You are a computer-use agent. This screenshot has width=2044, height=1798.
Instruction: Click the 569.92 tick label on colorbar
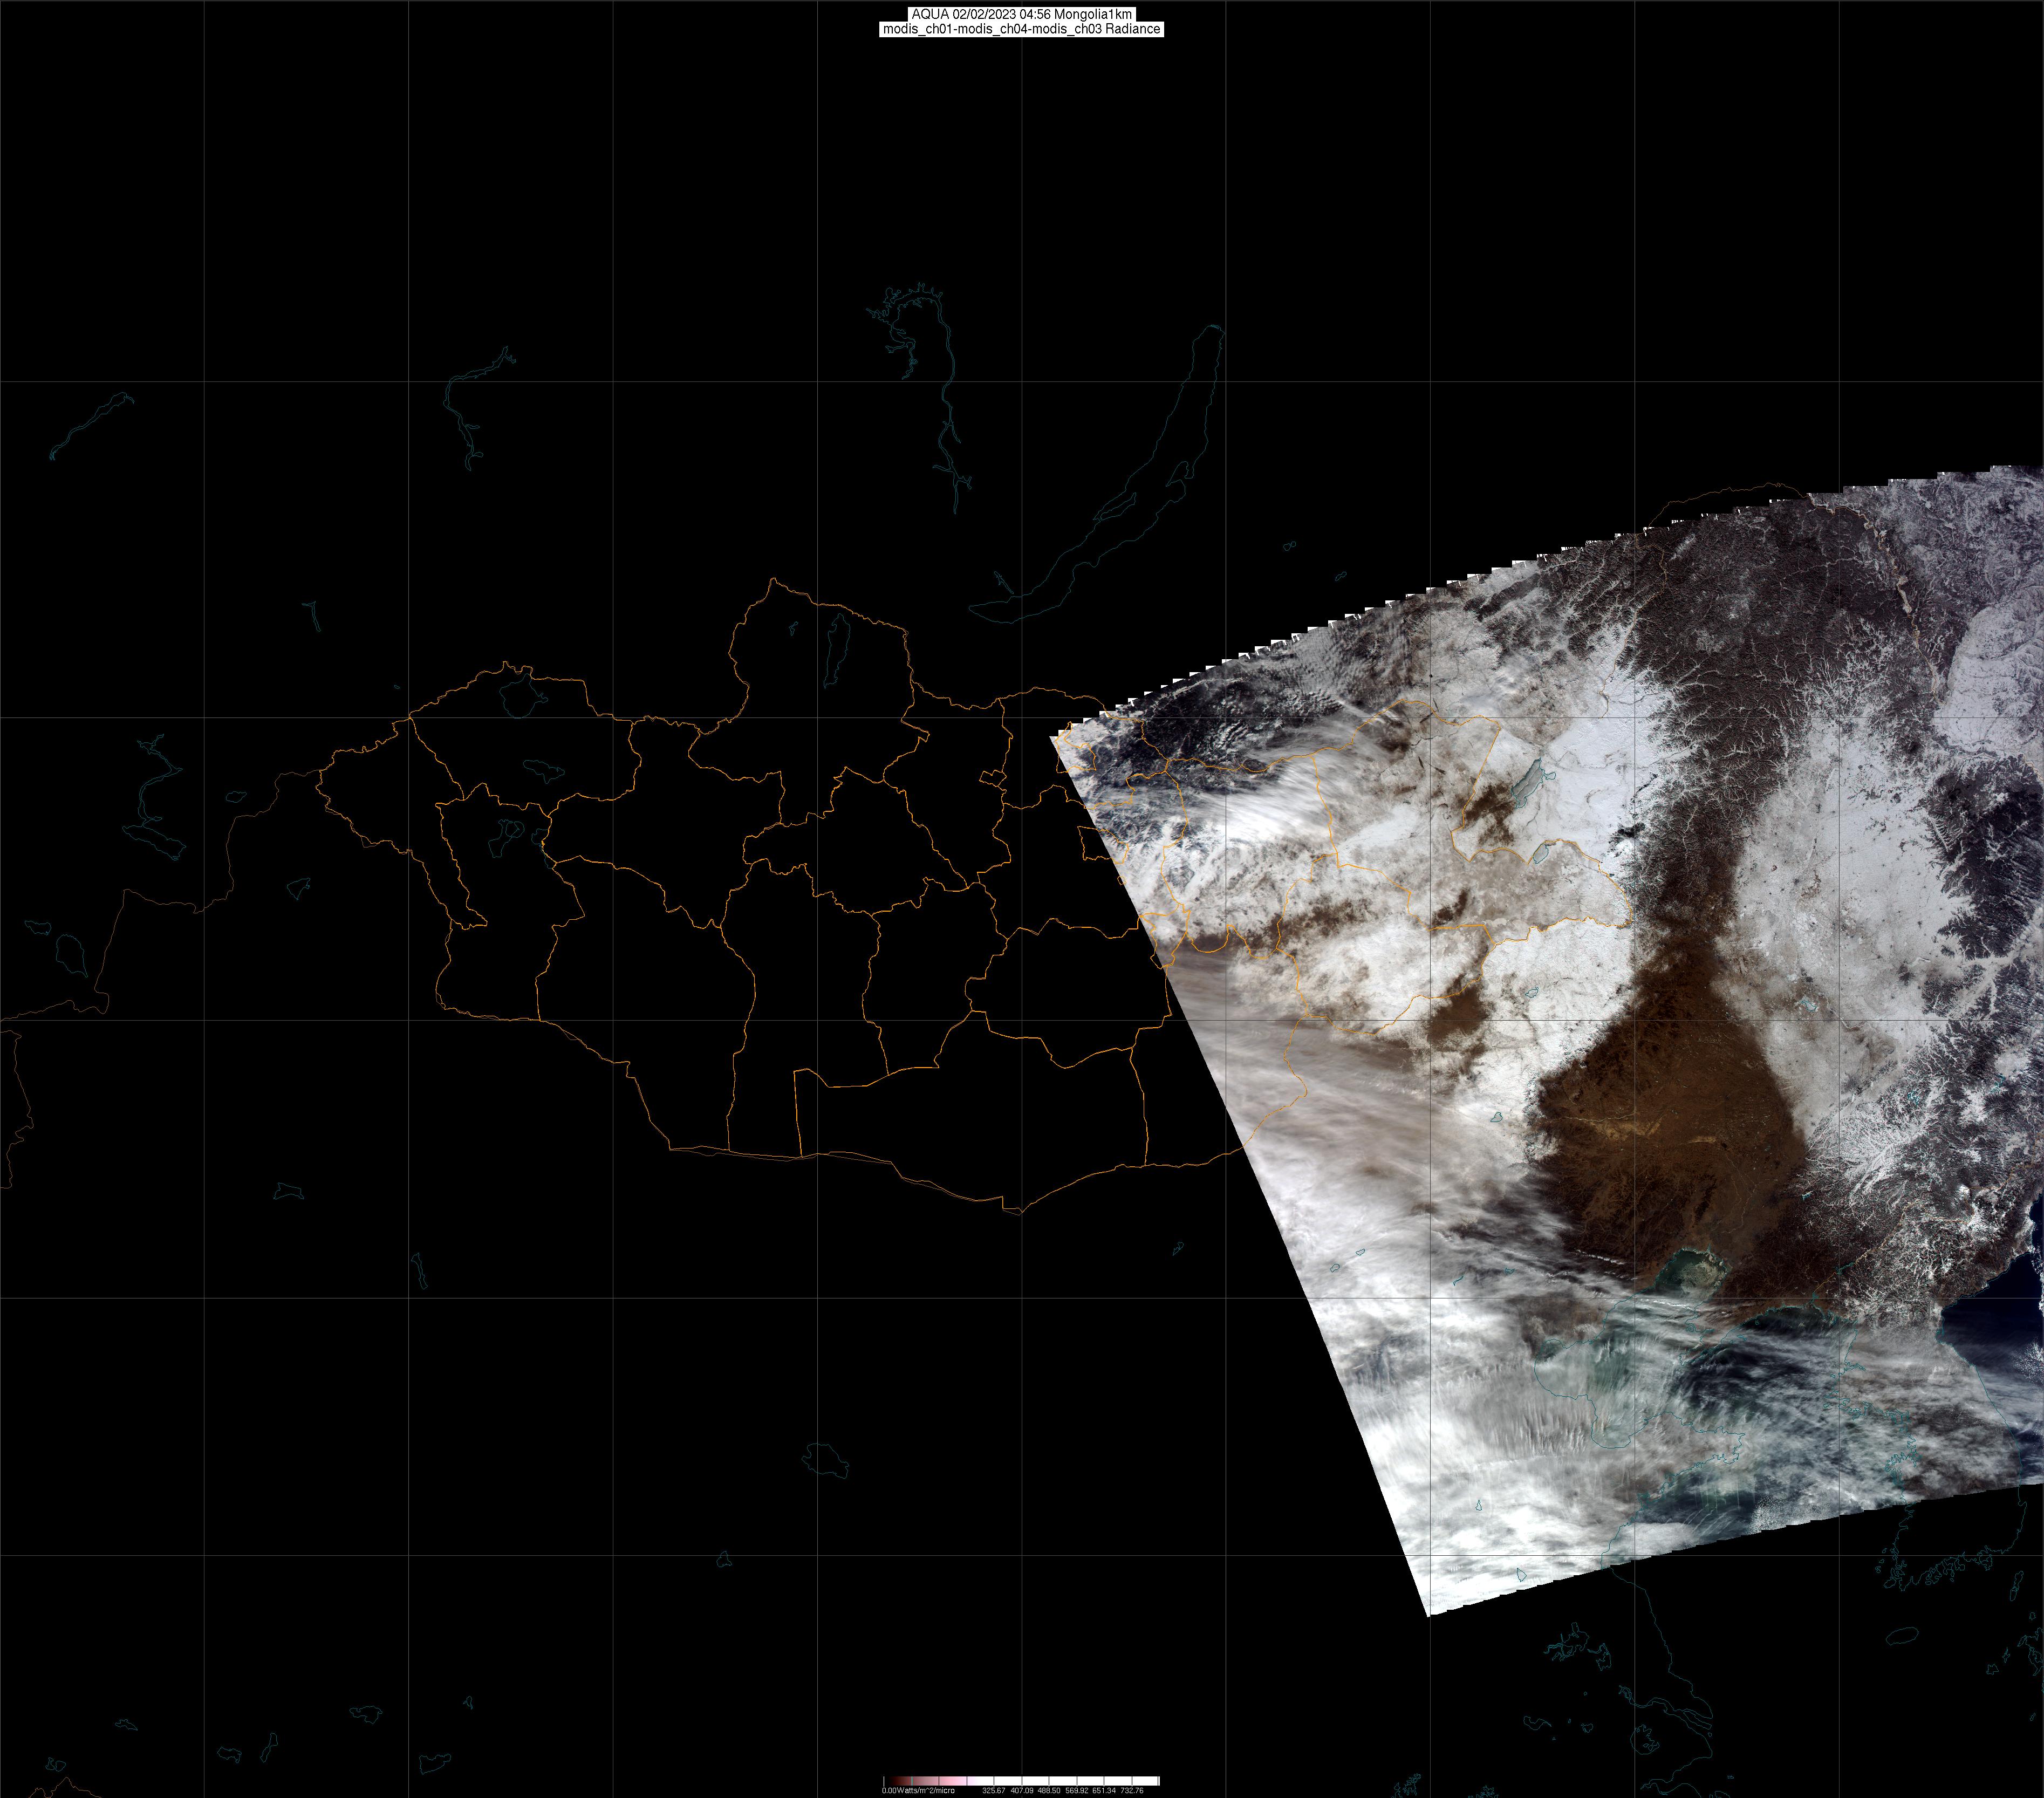click(1077, 1790)
